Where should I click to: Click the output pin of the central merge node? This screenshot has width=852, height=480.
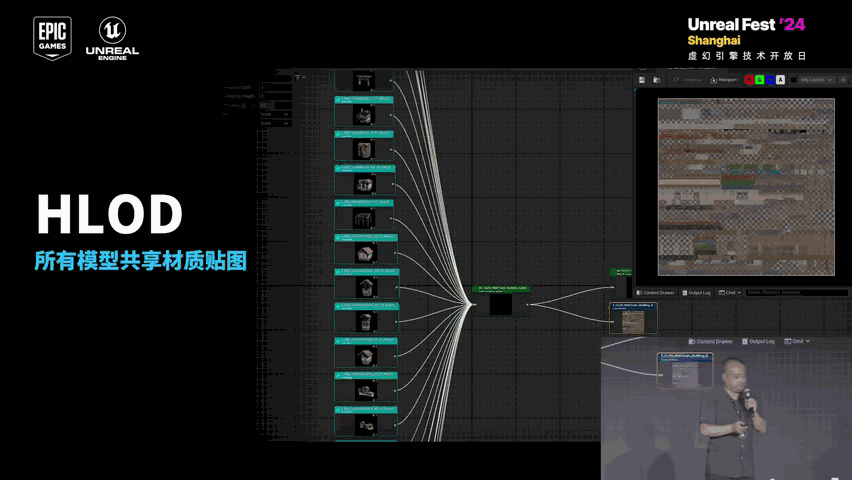click(527, 304)
